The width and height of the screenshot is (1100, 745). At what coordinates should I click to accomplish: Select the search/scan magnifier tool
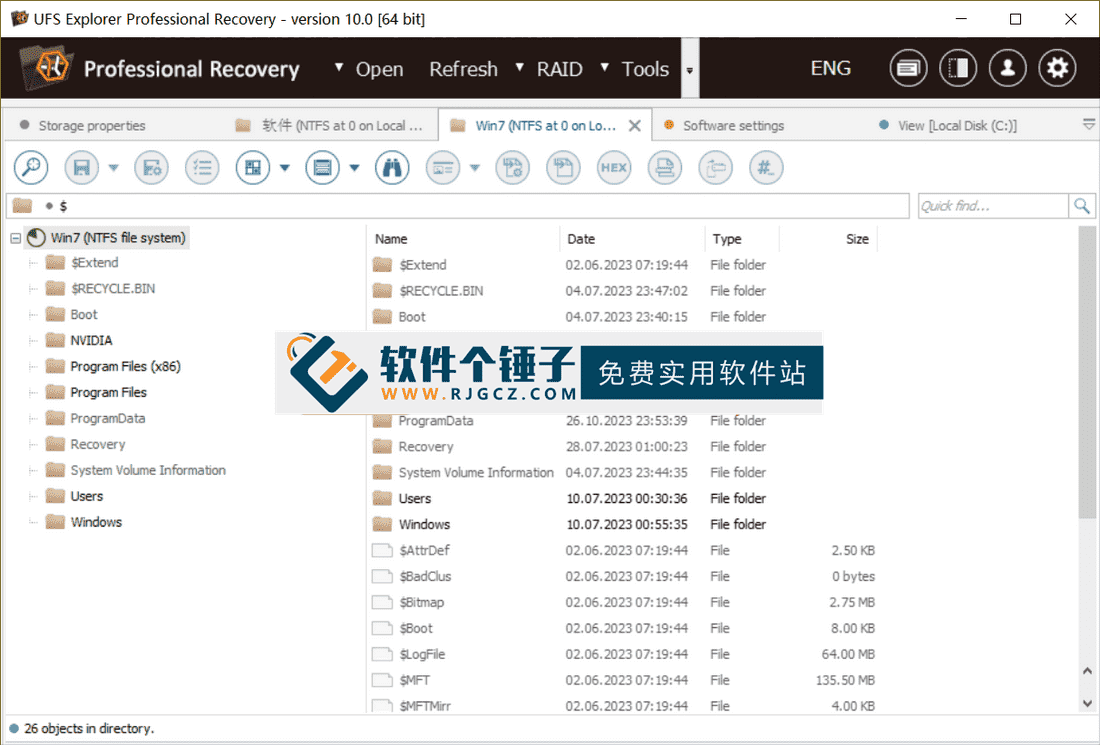coord(30,167)
